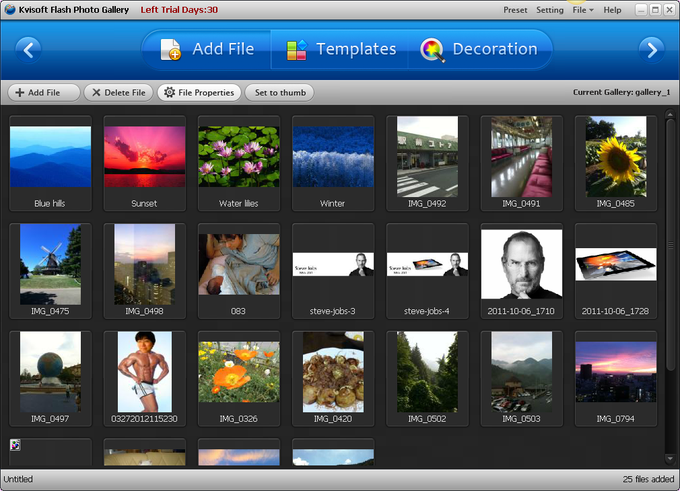Select the IMG_0420 food thumbnail
680x491 pixels.
click(x=333, y=379)
